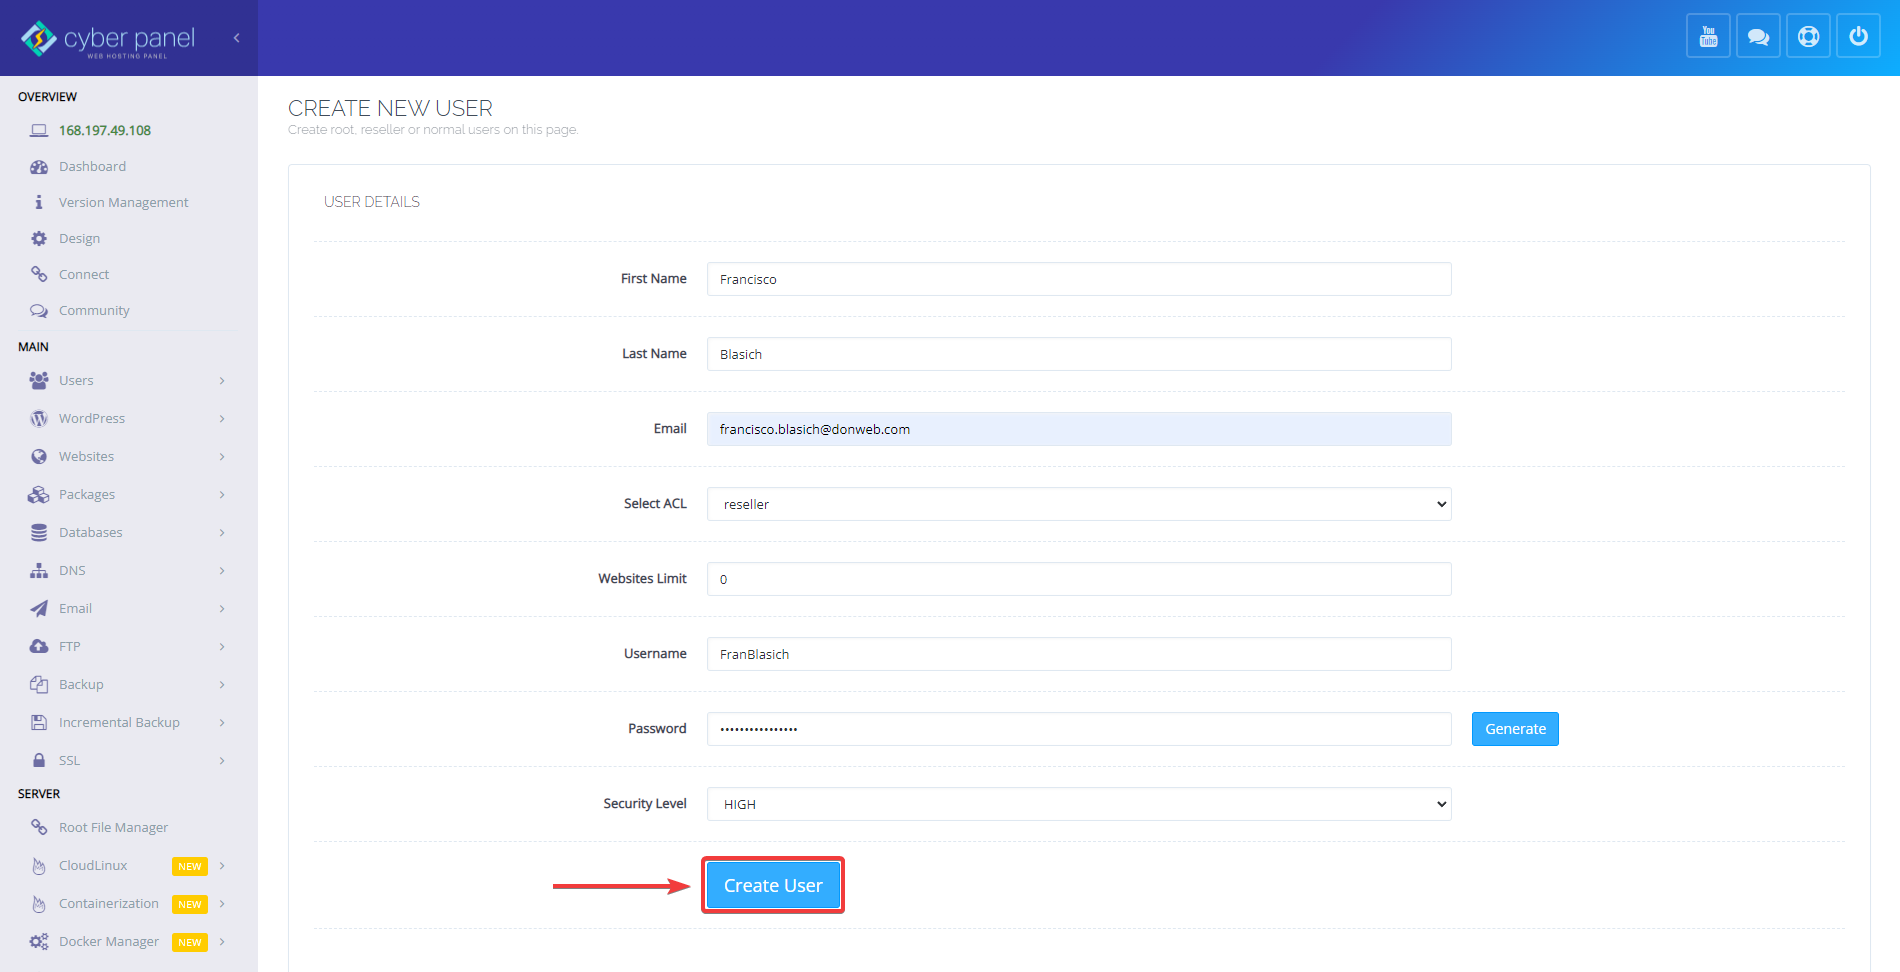Click the Create User button
Viewport: 1900px width, 972px height.
pos(772,885)
